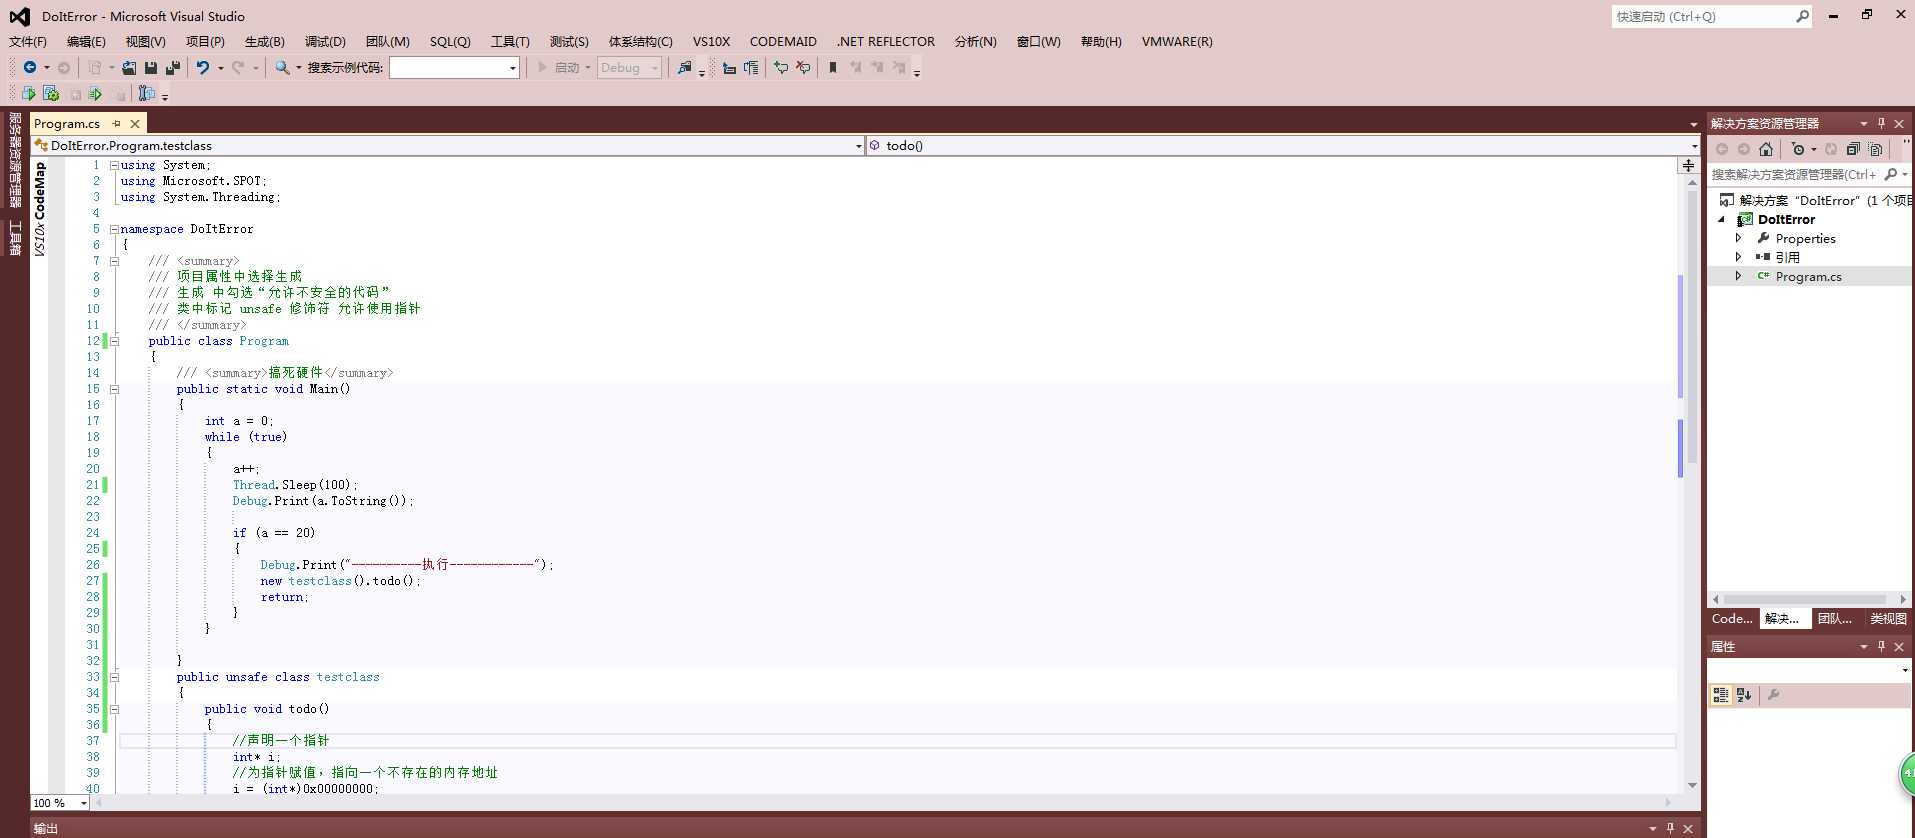Comment out selected lines icon
Image resolution: width=1915 pixels, height=838 pixels.
[781, 67]
